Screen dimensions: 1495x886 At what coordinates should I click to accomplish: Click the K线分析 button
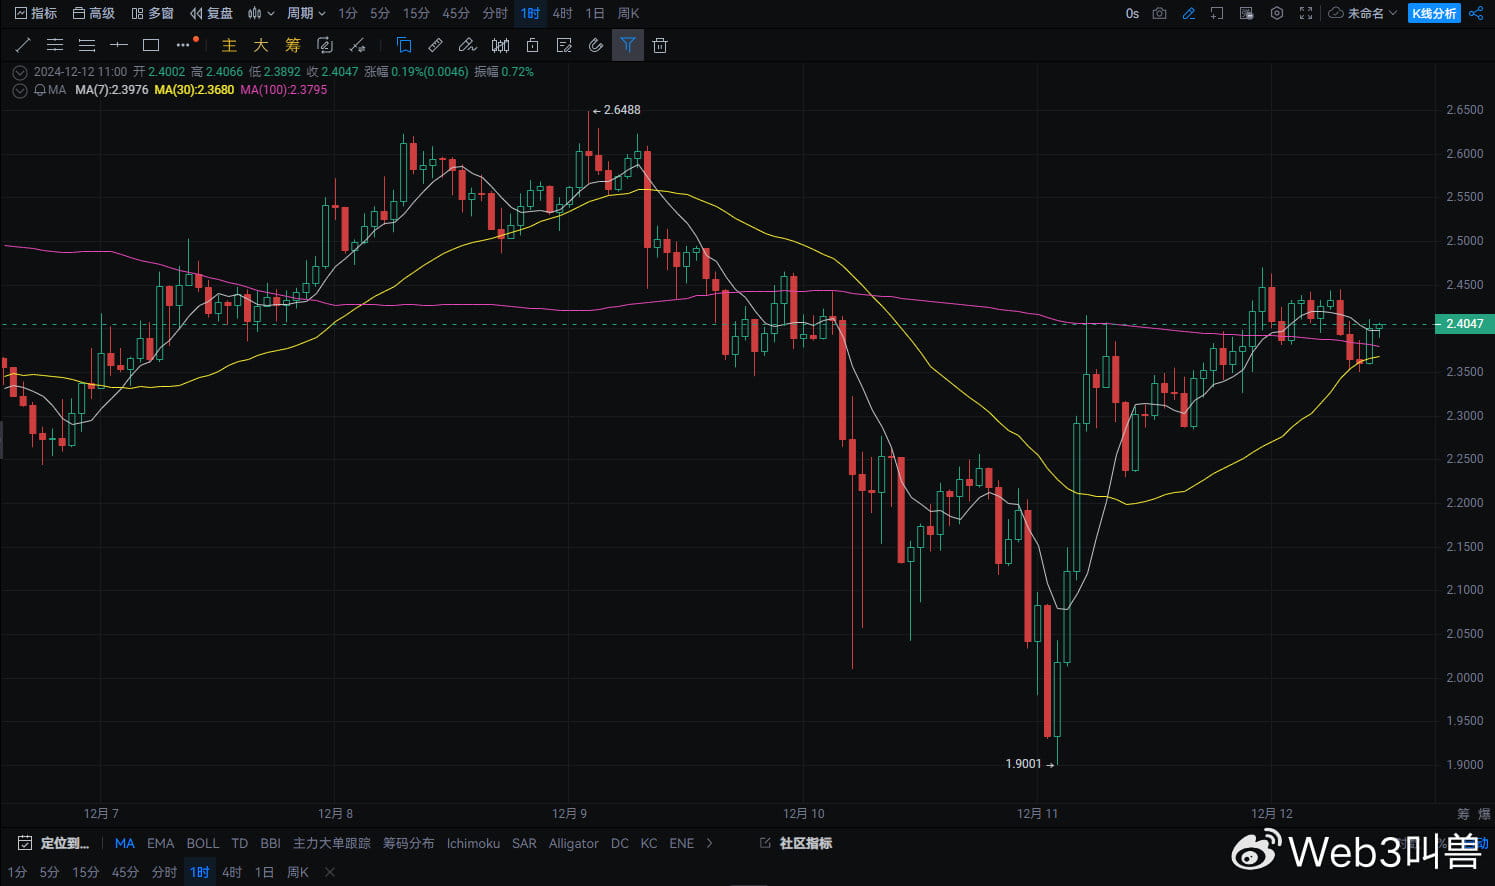(x=1433, y=13)
